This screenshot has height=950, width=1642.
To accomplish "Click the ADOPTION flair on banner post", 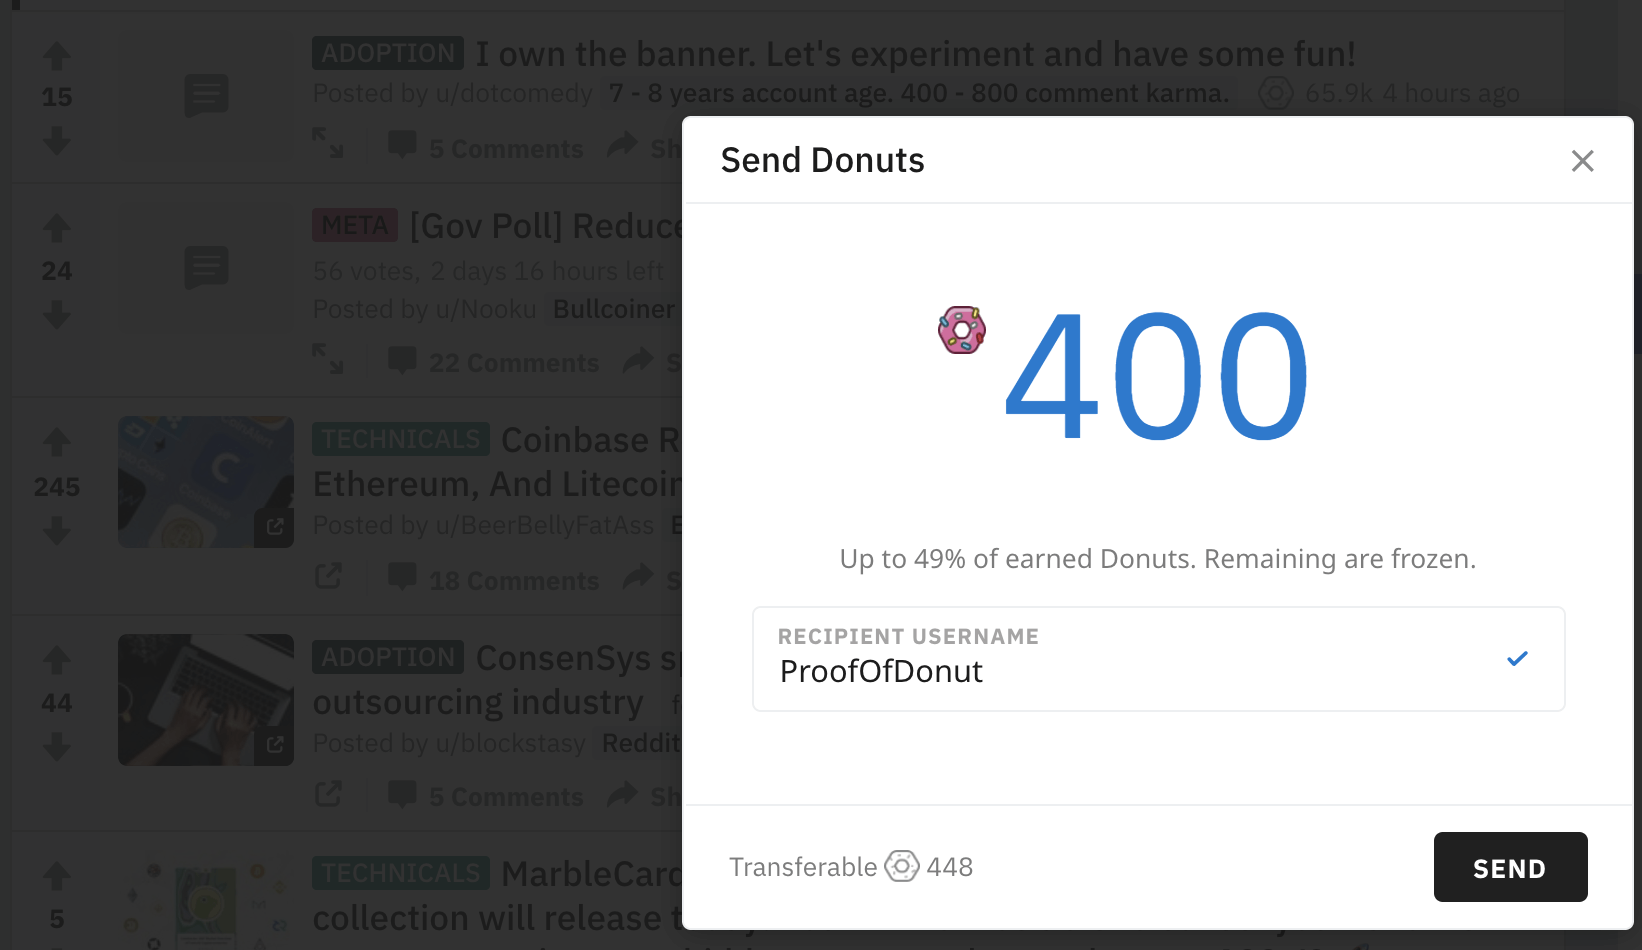I will pos(388,53).
